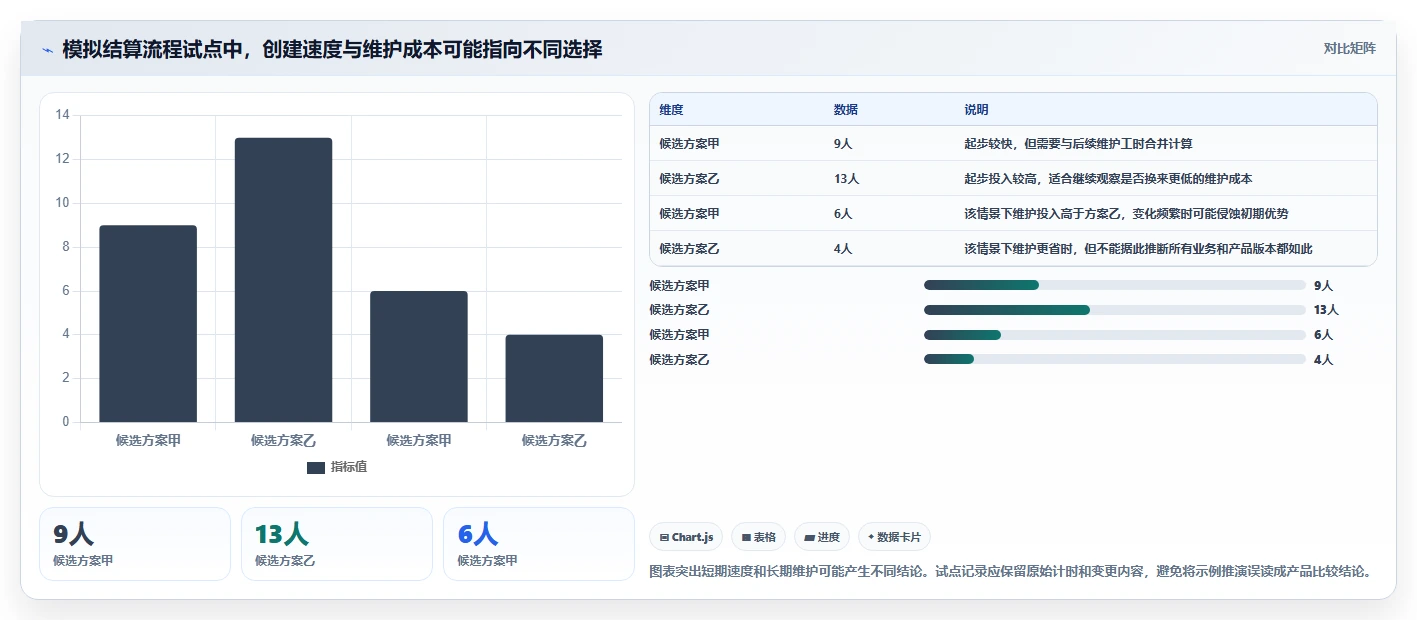Select the Chart.js tag pill
Screen dimensions: 1417x620
[686, 537]
